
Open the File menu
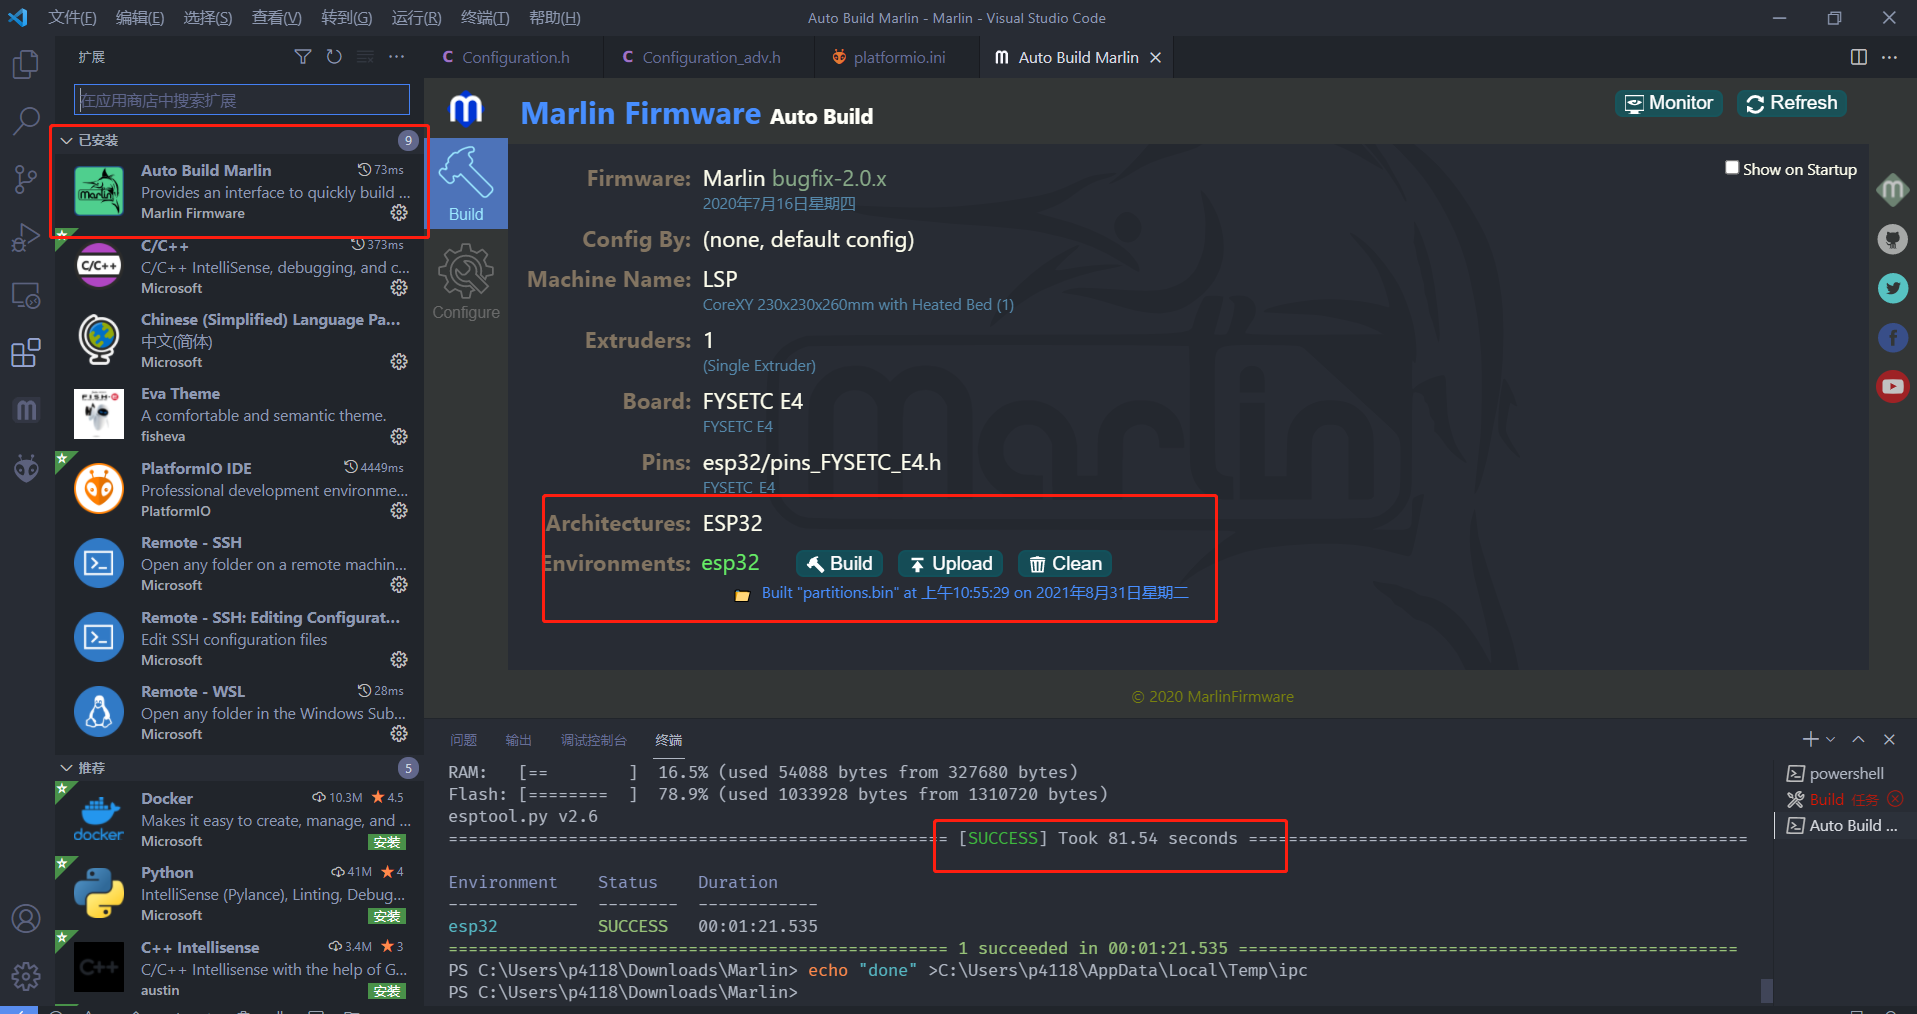72,18
